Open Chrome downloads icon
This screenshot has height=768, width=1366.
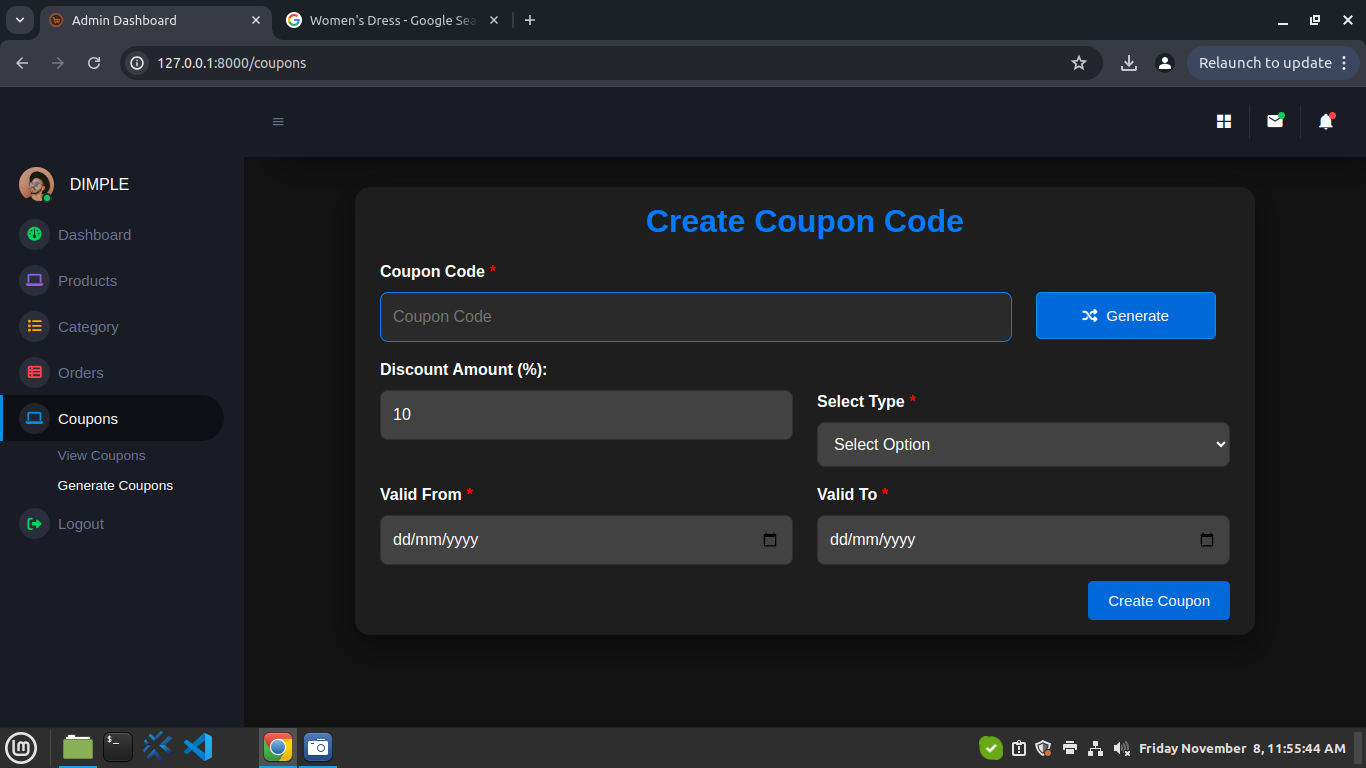point(1129,63)
